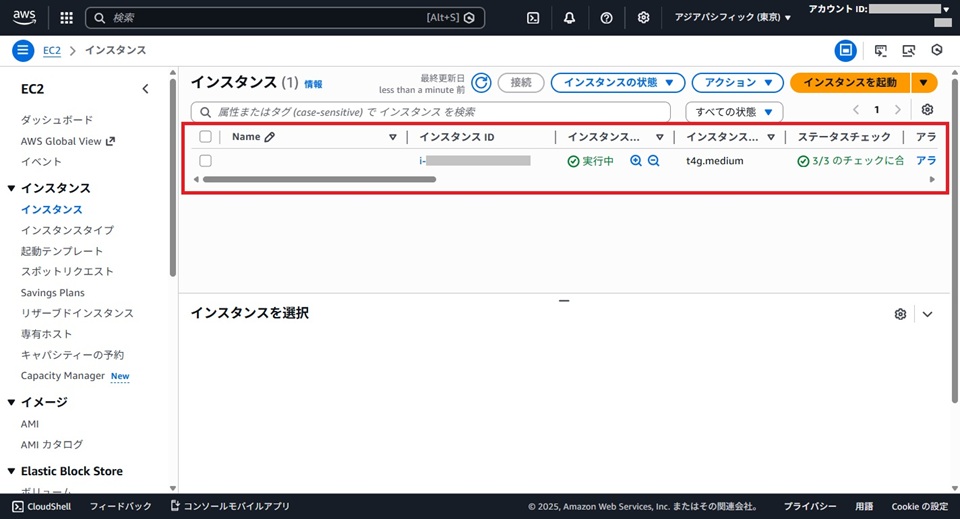The image size is (960, 519).
Task: Open table preferences gear next to pagination
Action: click(927, 110)
